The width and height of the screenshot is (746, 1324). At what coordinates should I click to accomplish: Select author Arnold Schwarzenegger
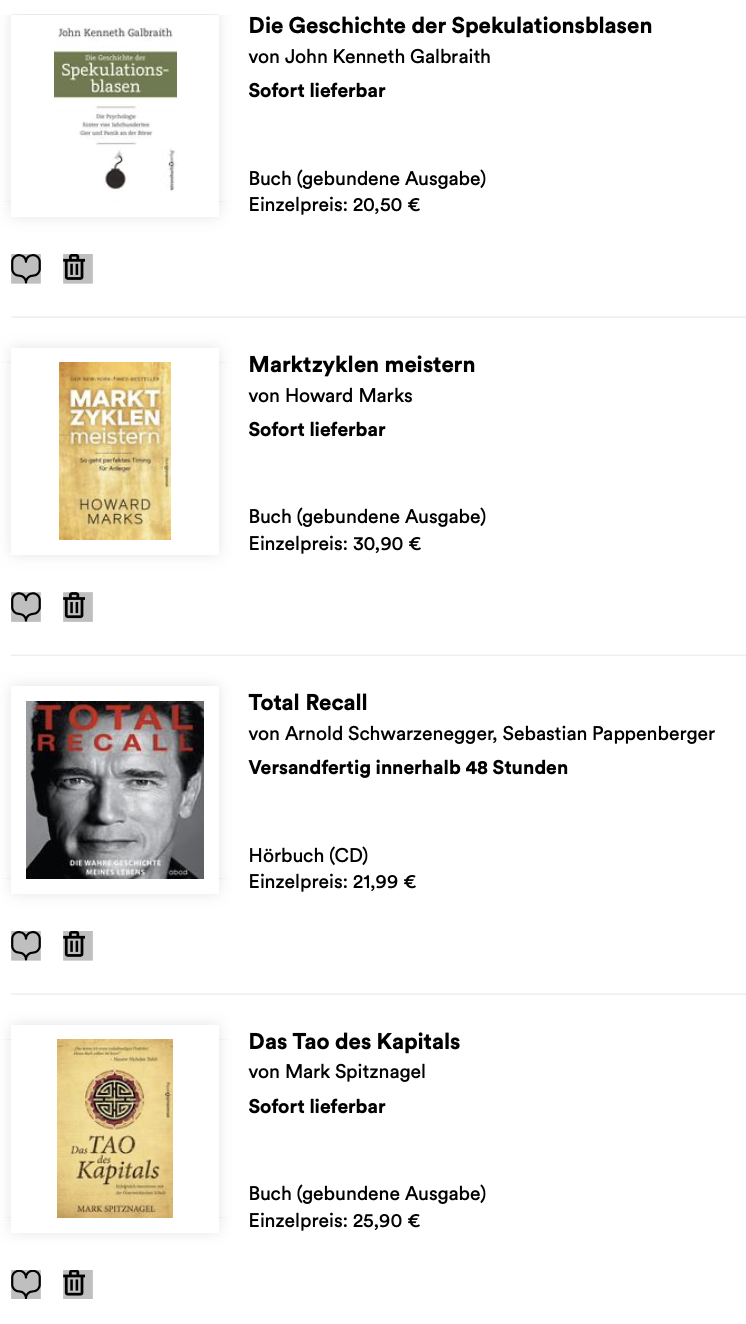pos(389,734)
